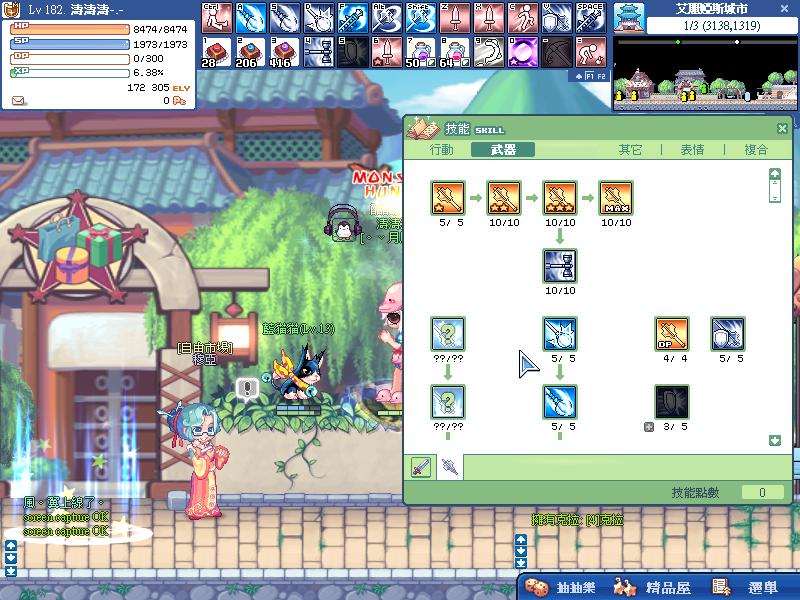Open the 其它 skill tab
The height and width of the screenshot is (600, 800).
[x=631, y=149]
